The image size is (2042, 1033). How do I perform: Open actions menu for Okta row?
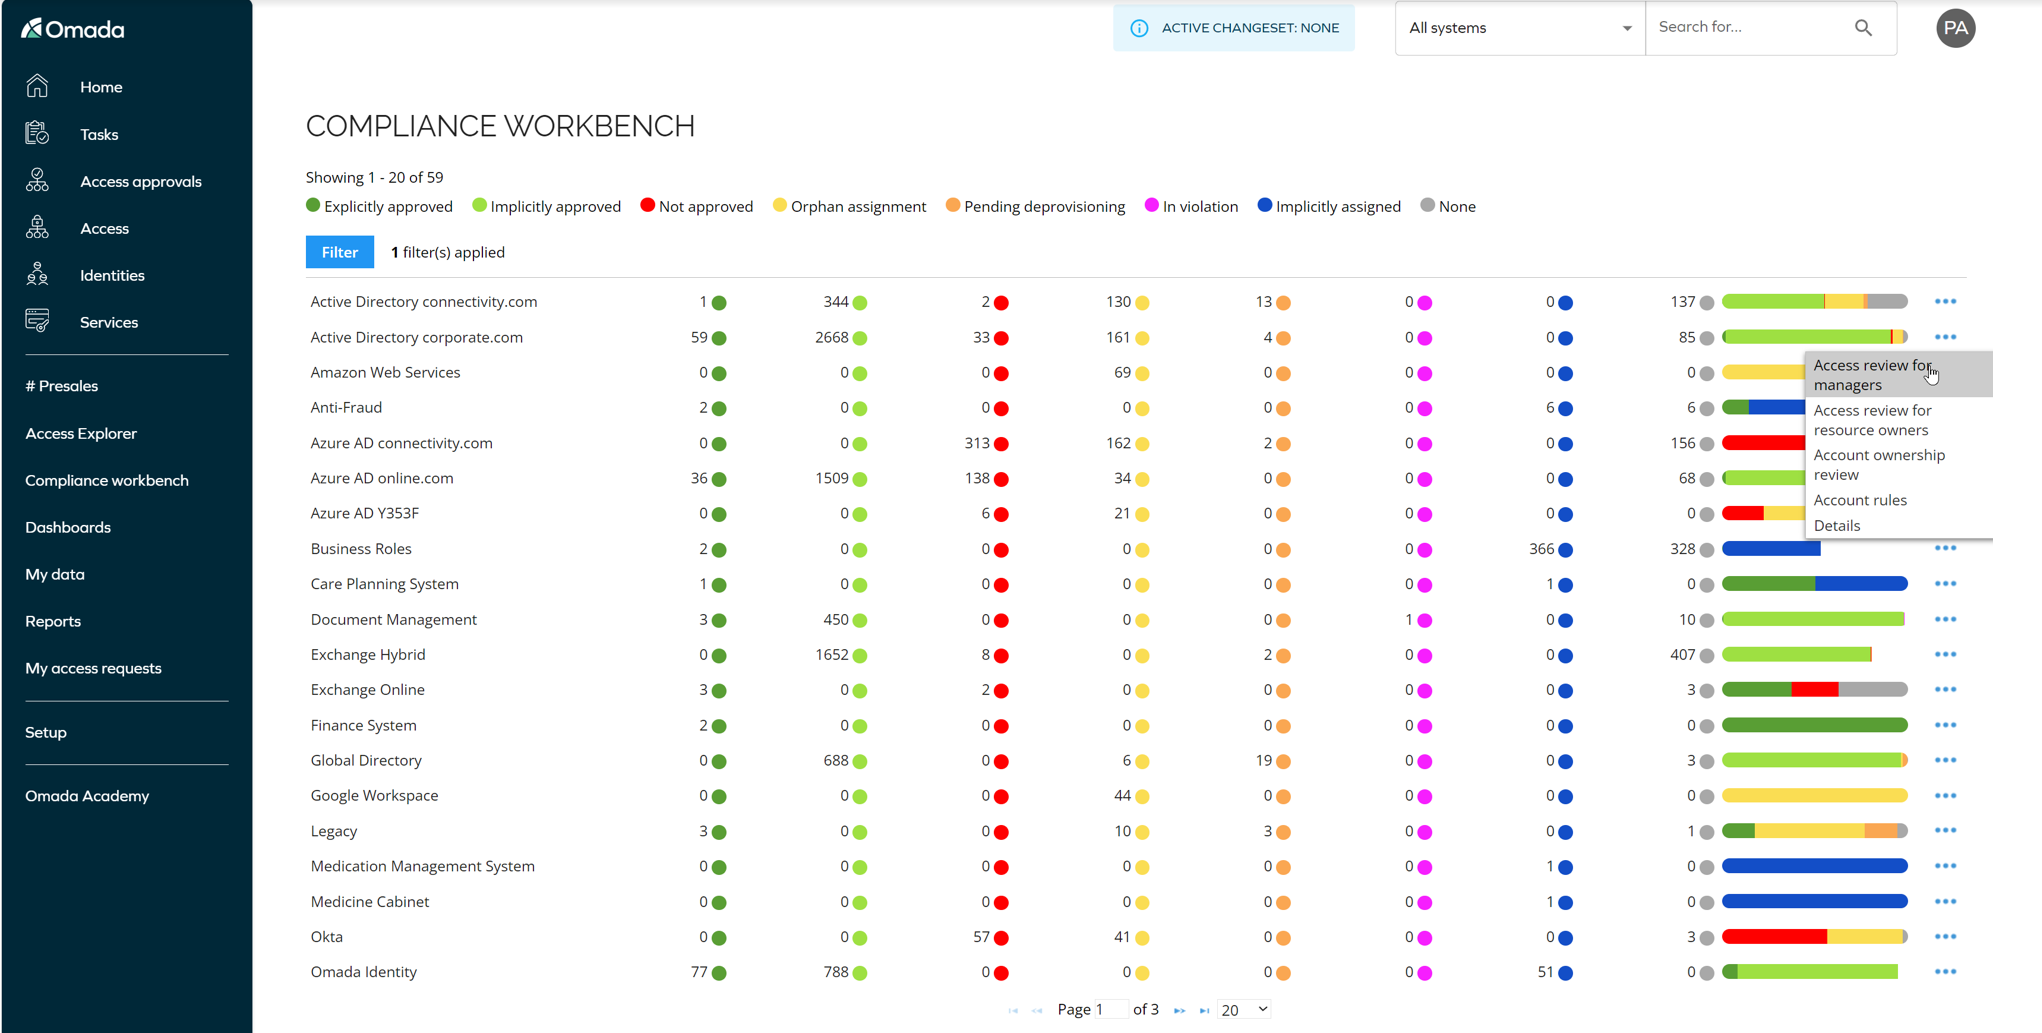click(x=1945, y=936)
